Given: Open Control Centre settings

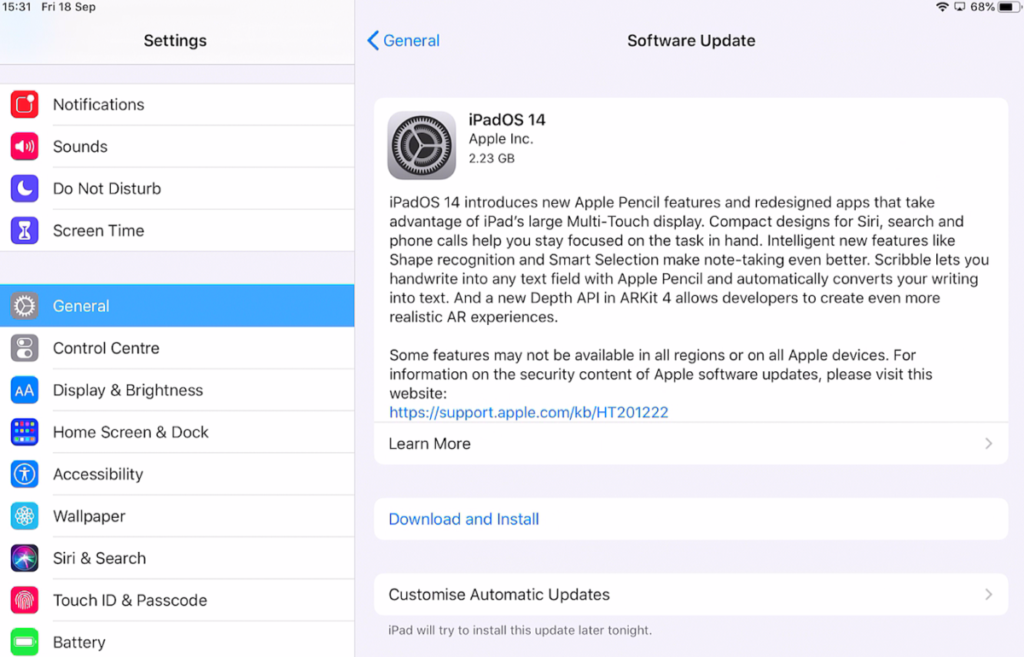Looking at the screenshot, I should tap(177, 348).
